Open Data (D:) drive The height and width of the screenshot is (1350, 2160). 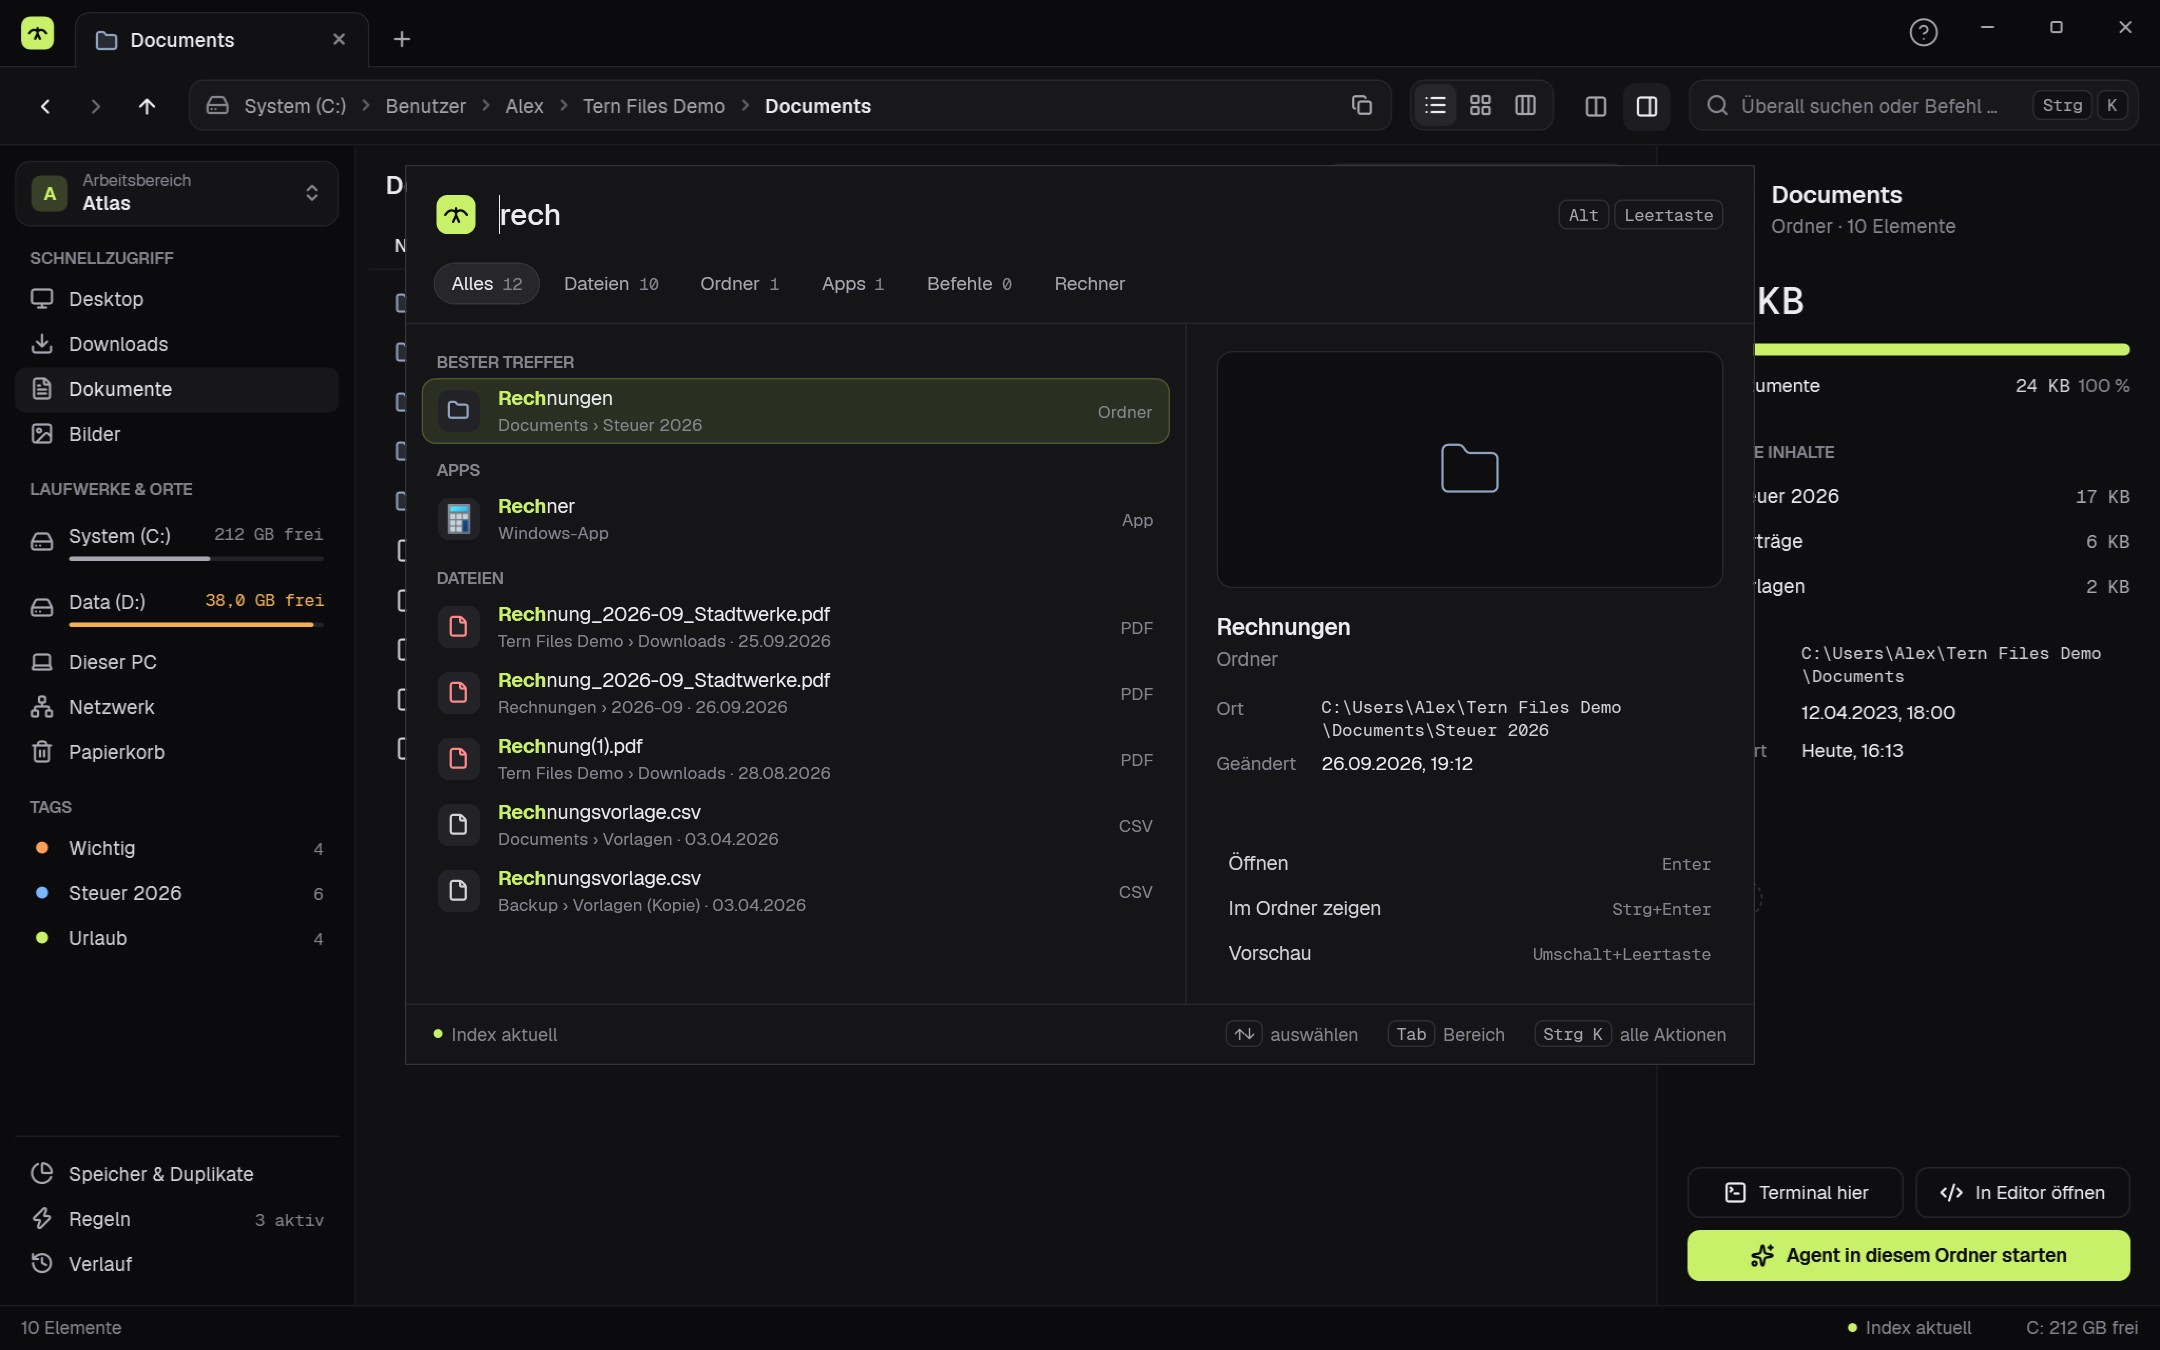click(x=177, y=606)
